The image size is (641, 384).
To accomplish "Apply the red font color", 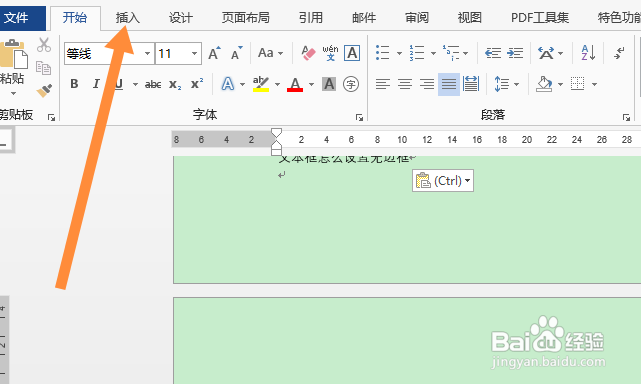I will click(295, 84).
